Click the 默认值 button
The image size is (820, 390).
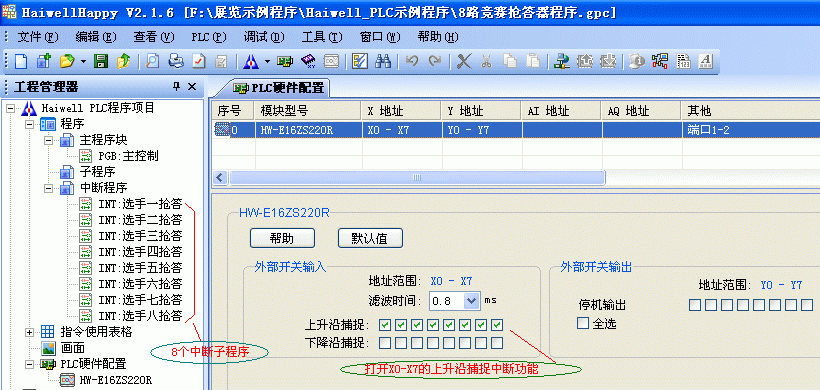tap(370, 238)
